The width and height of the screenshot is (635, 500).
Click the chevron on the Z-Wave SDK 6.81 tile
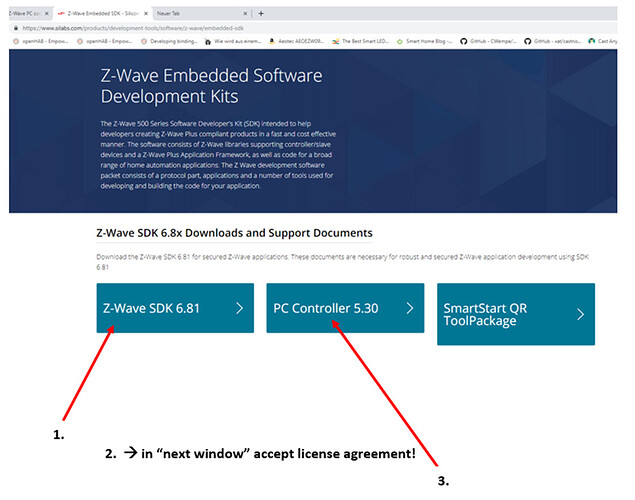(240, 309)
